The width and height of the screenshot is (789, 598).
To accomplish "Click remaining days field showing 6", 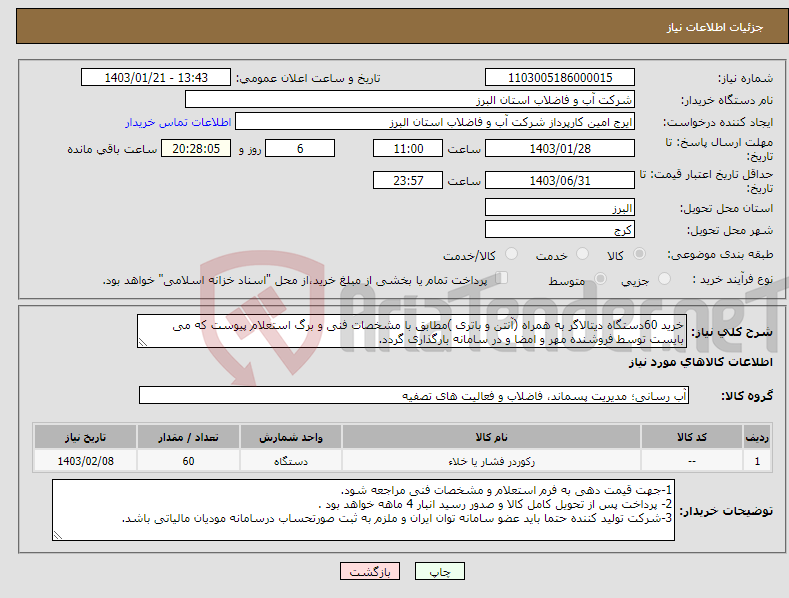I will pos(300,148).
